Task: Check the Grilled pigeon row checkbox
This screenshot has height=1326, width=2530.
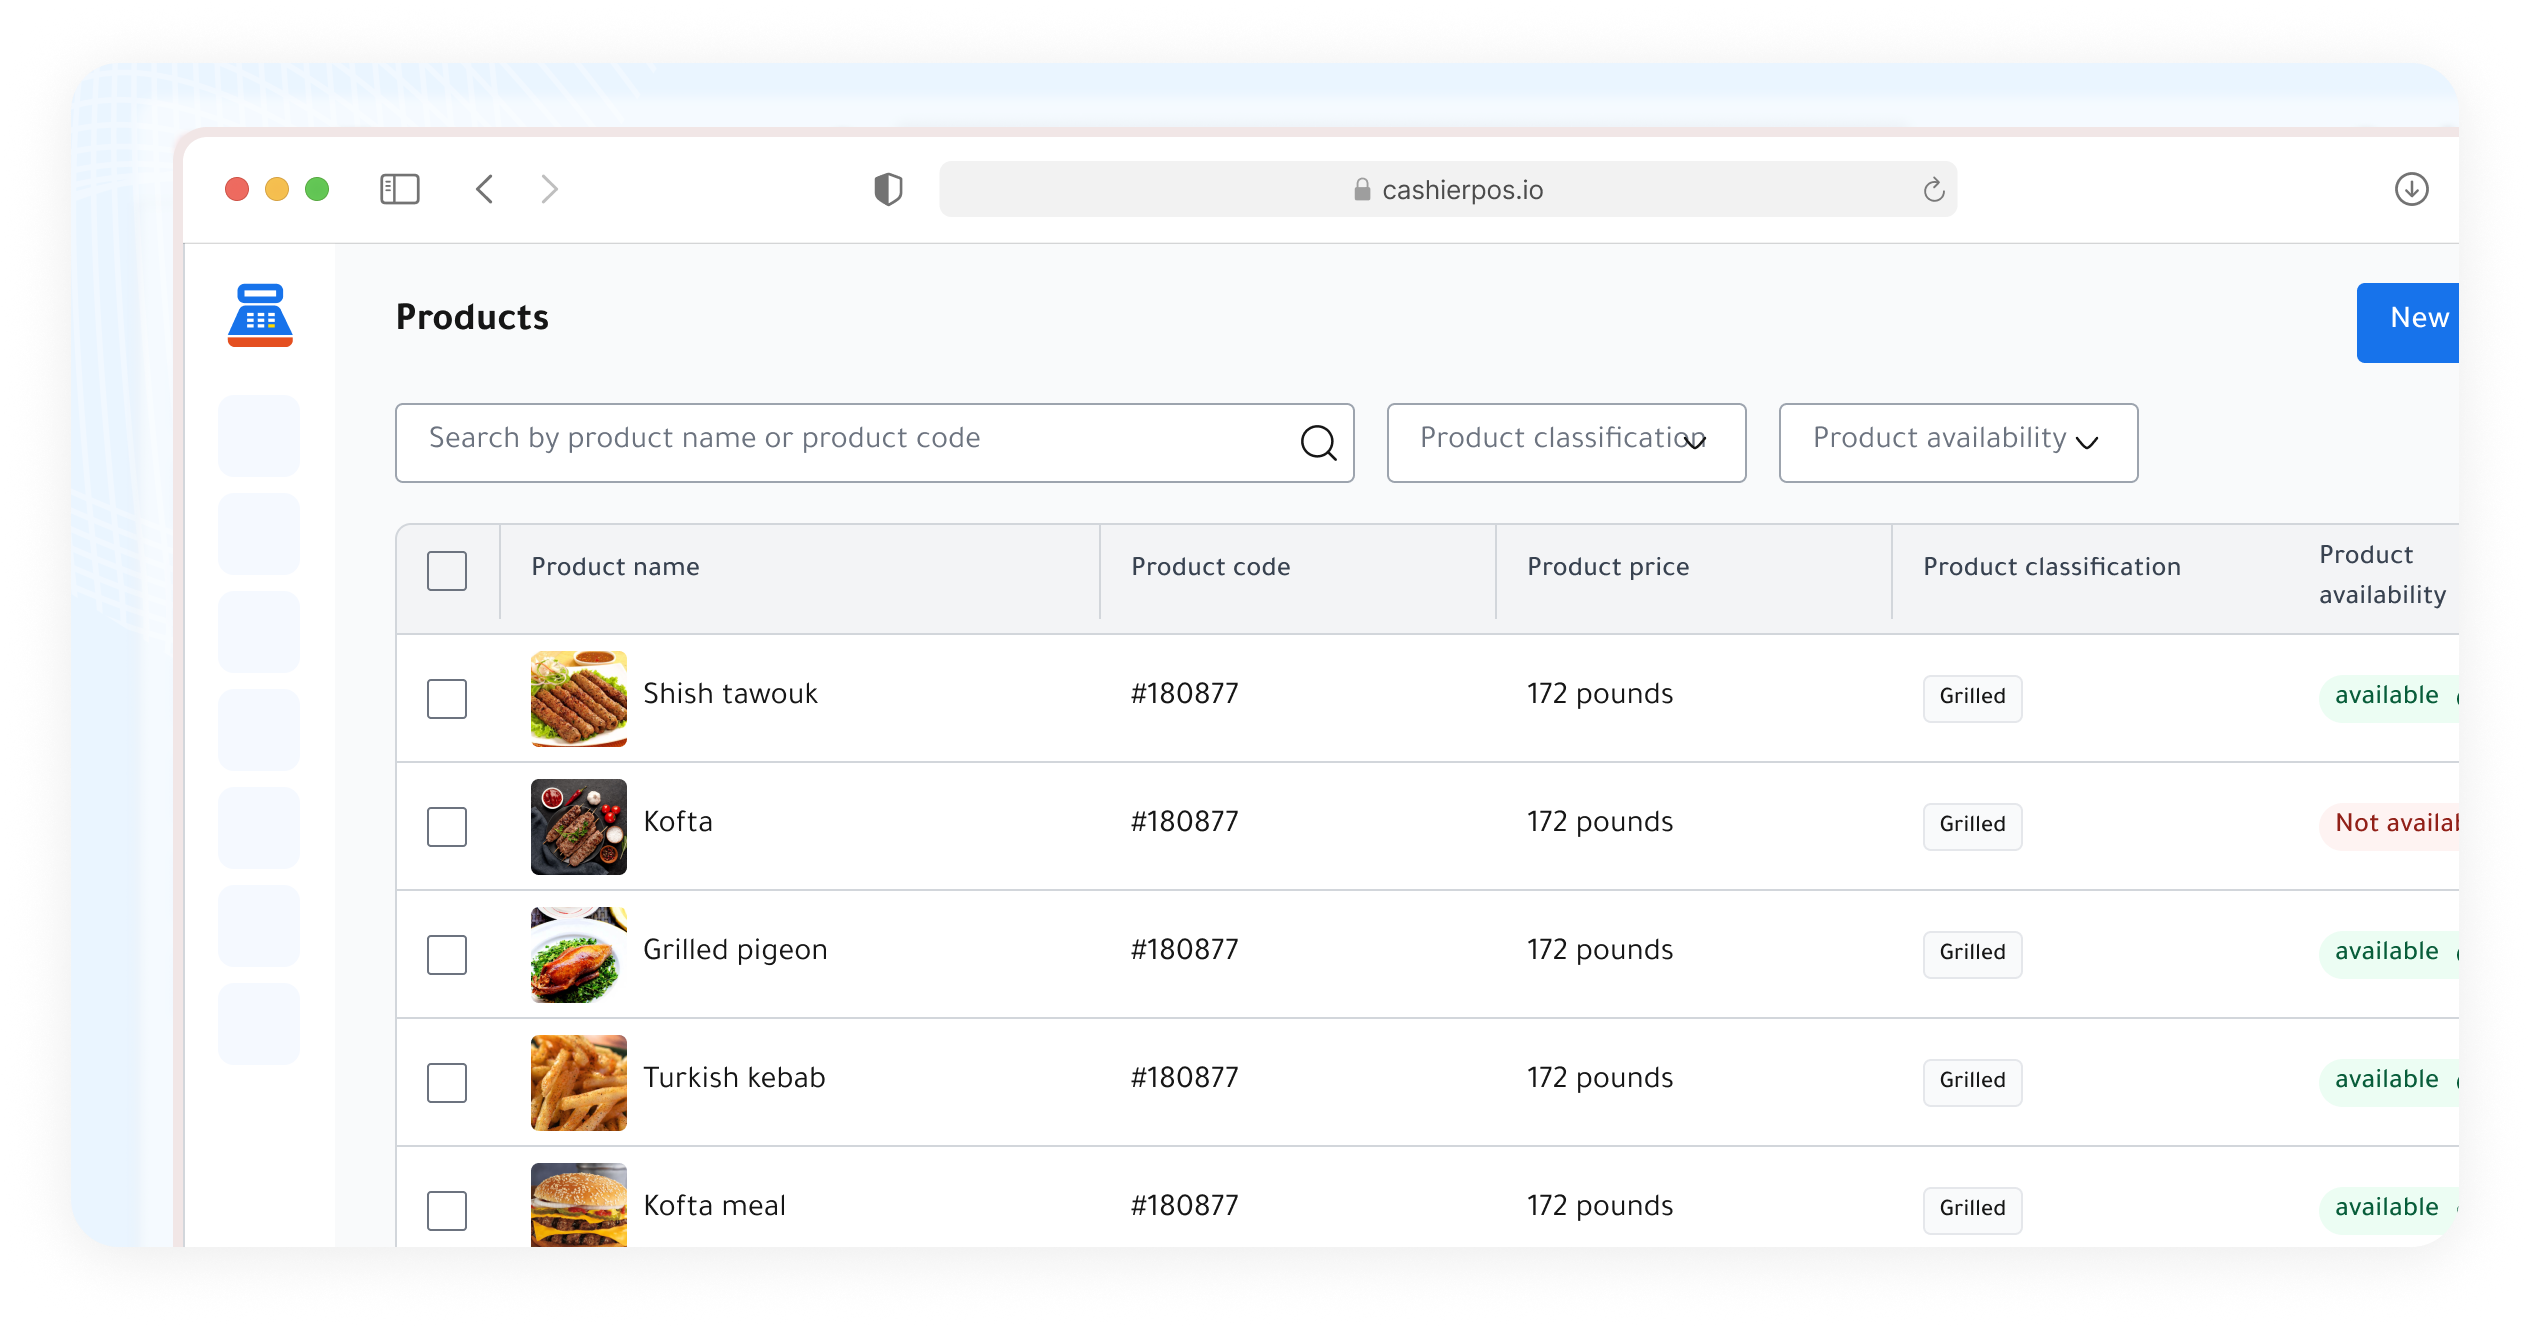Action: tap(447, 955)
